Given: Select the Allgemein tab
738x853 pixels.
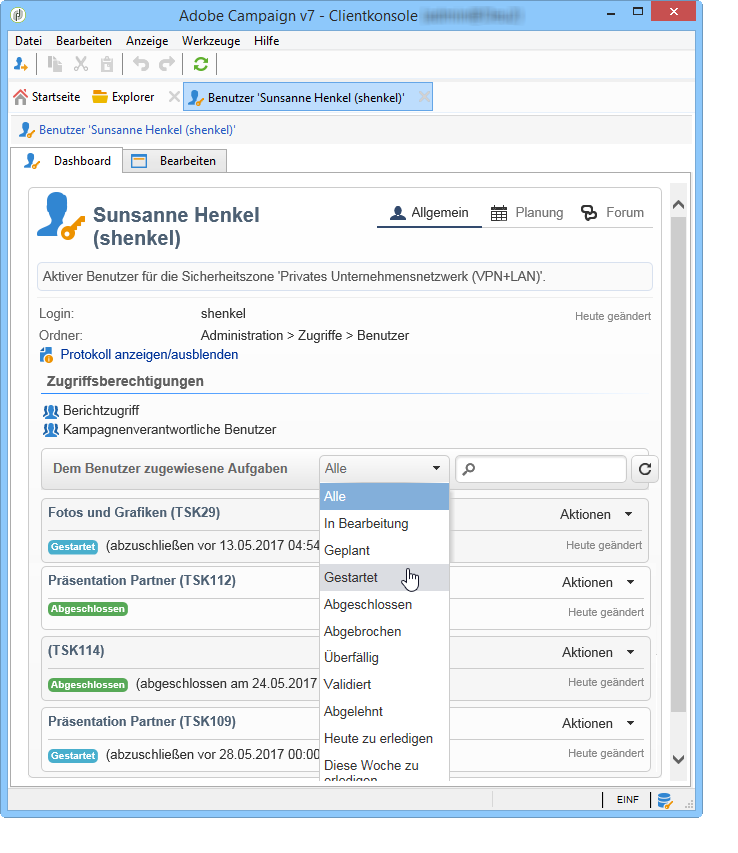Looking at the screenshot, I should pyautogui.click(x=429, y=213).
